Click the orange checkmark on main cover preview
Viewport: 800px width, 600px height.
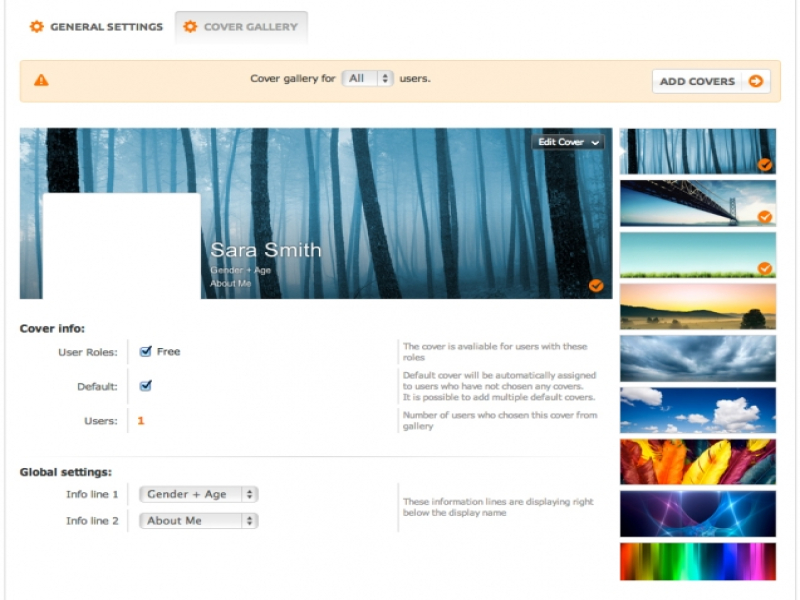[x=596, y=285]
